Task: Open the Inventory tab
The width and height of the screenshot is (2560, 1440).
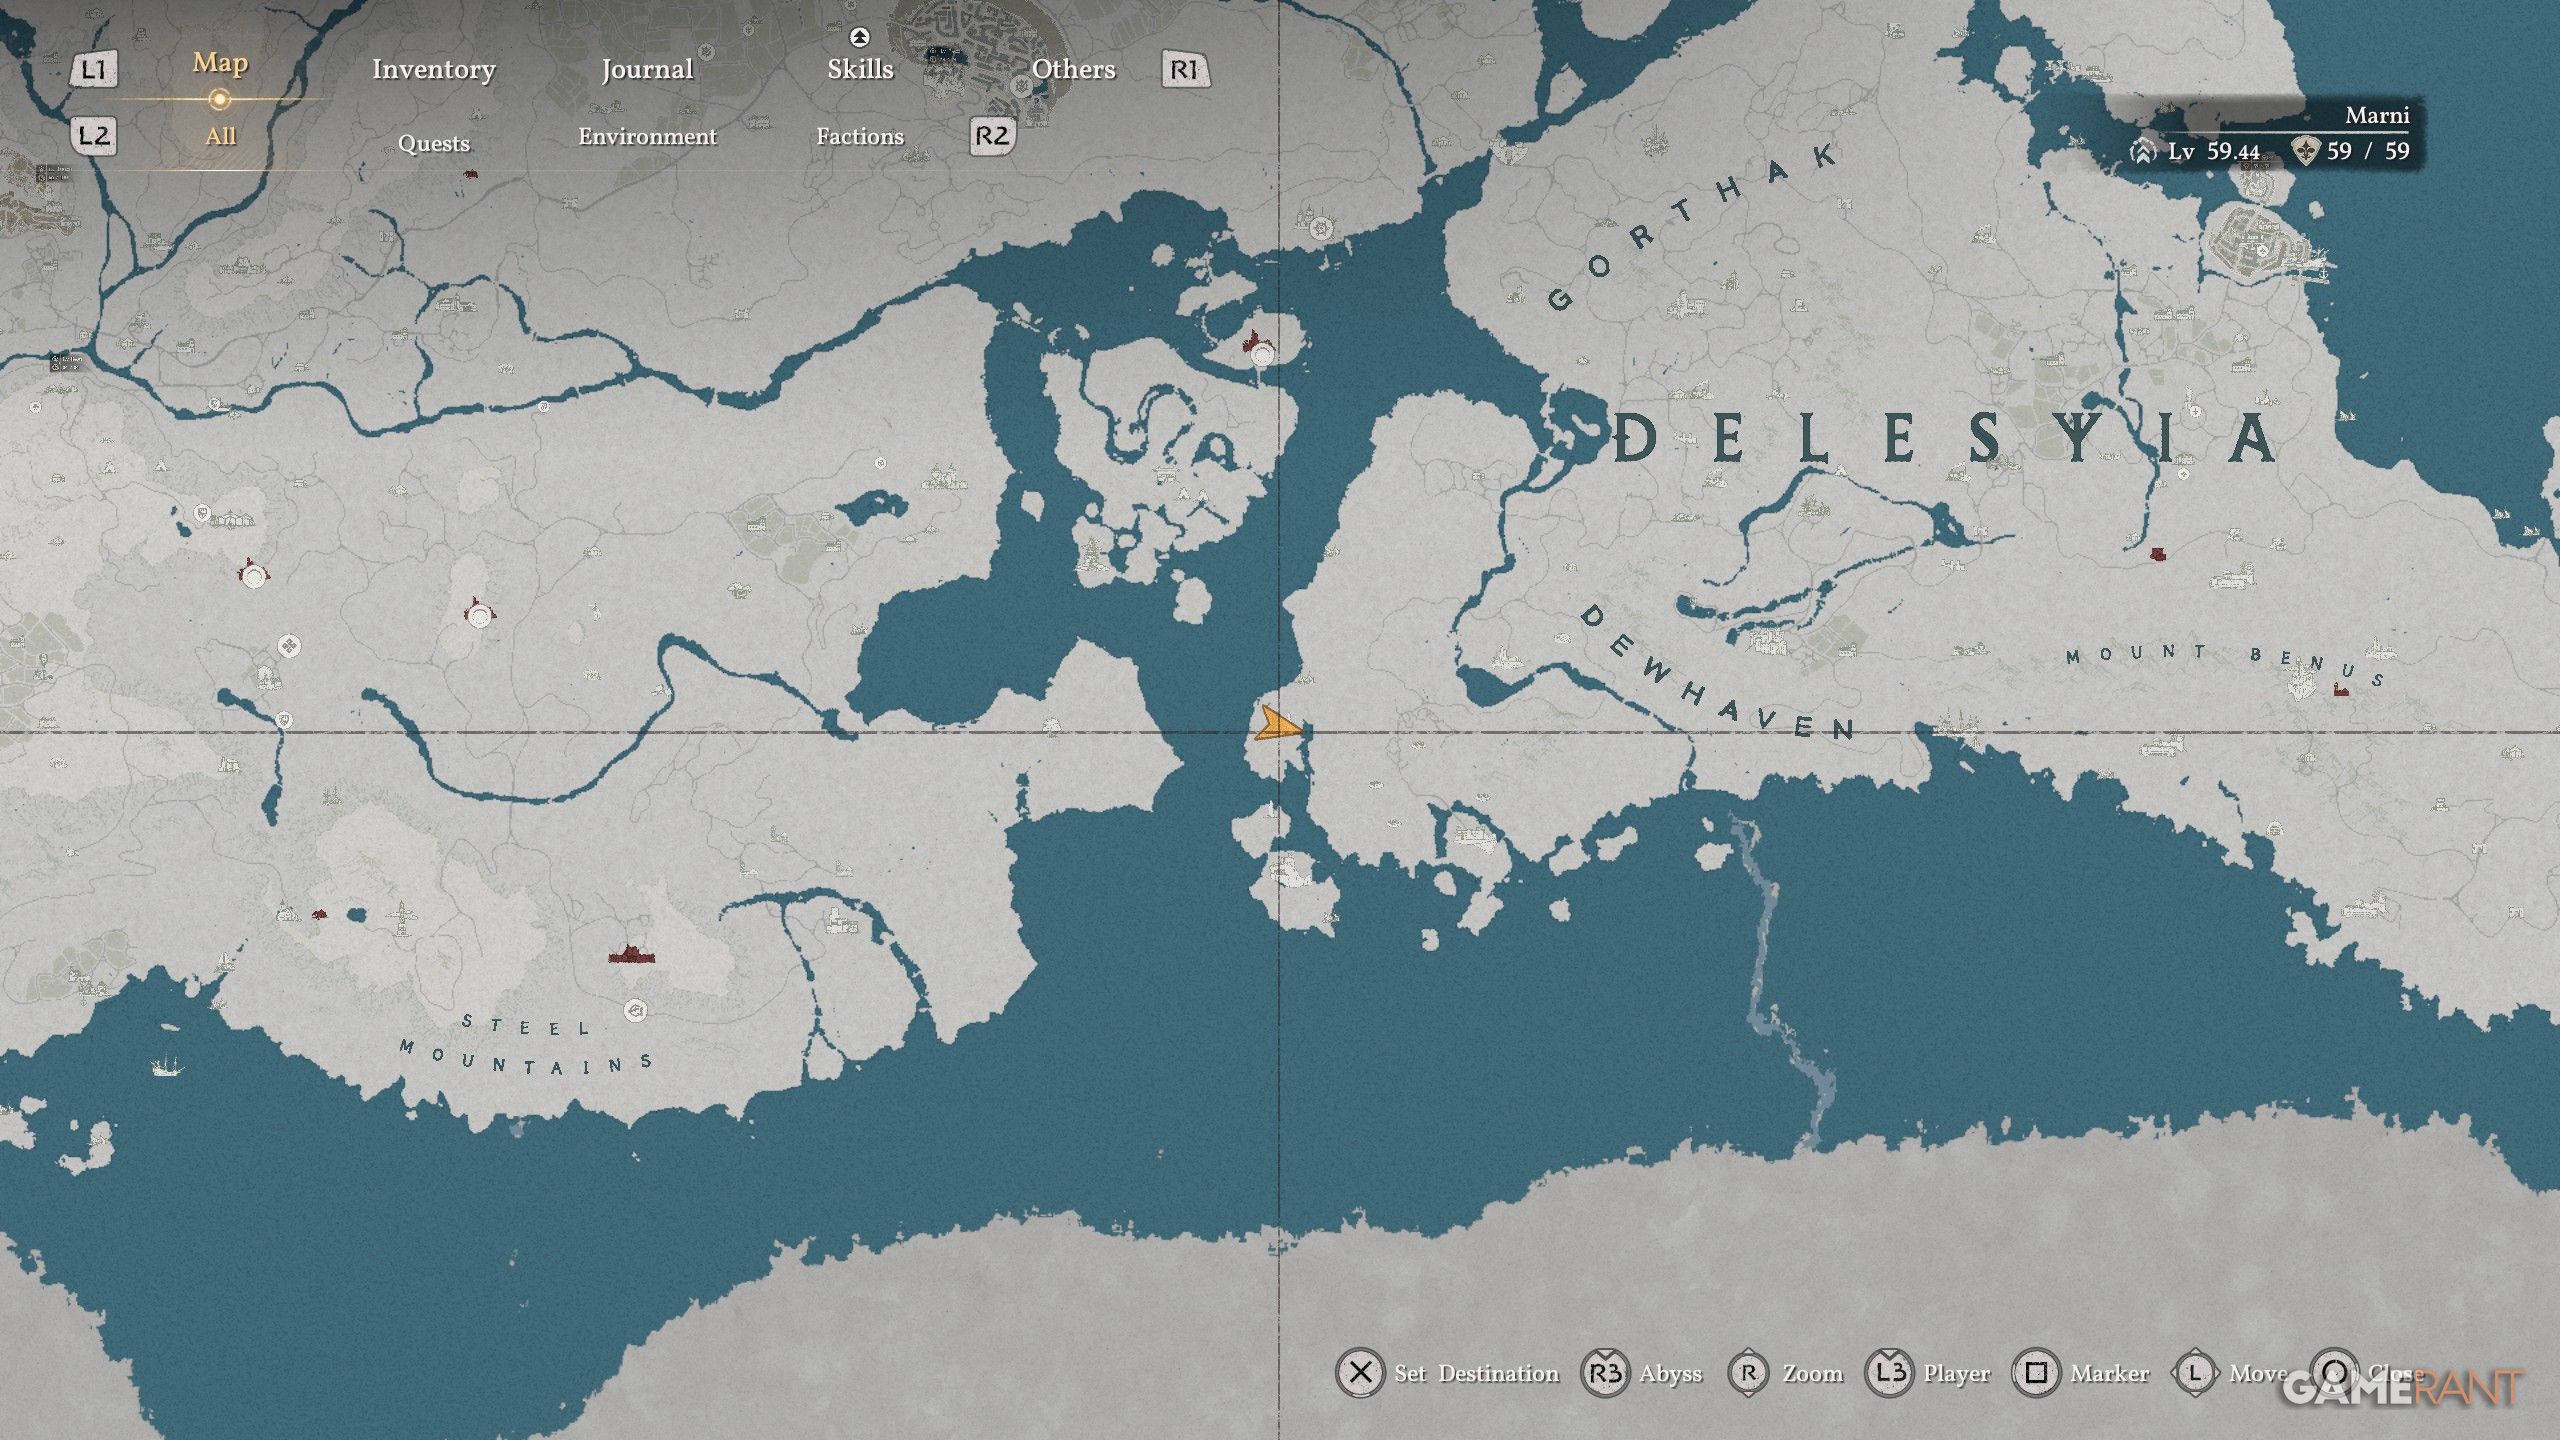Action: tap(433, 69)
